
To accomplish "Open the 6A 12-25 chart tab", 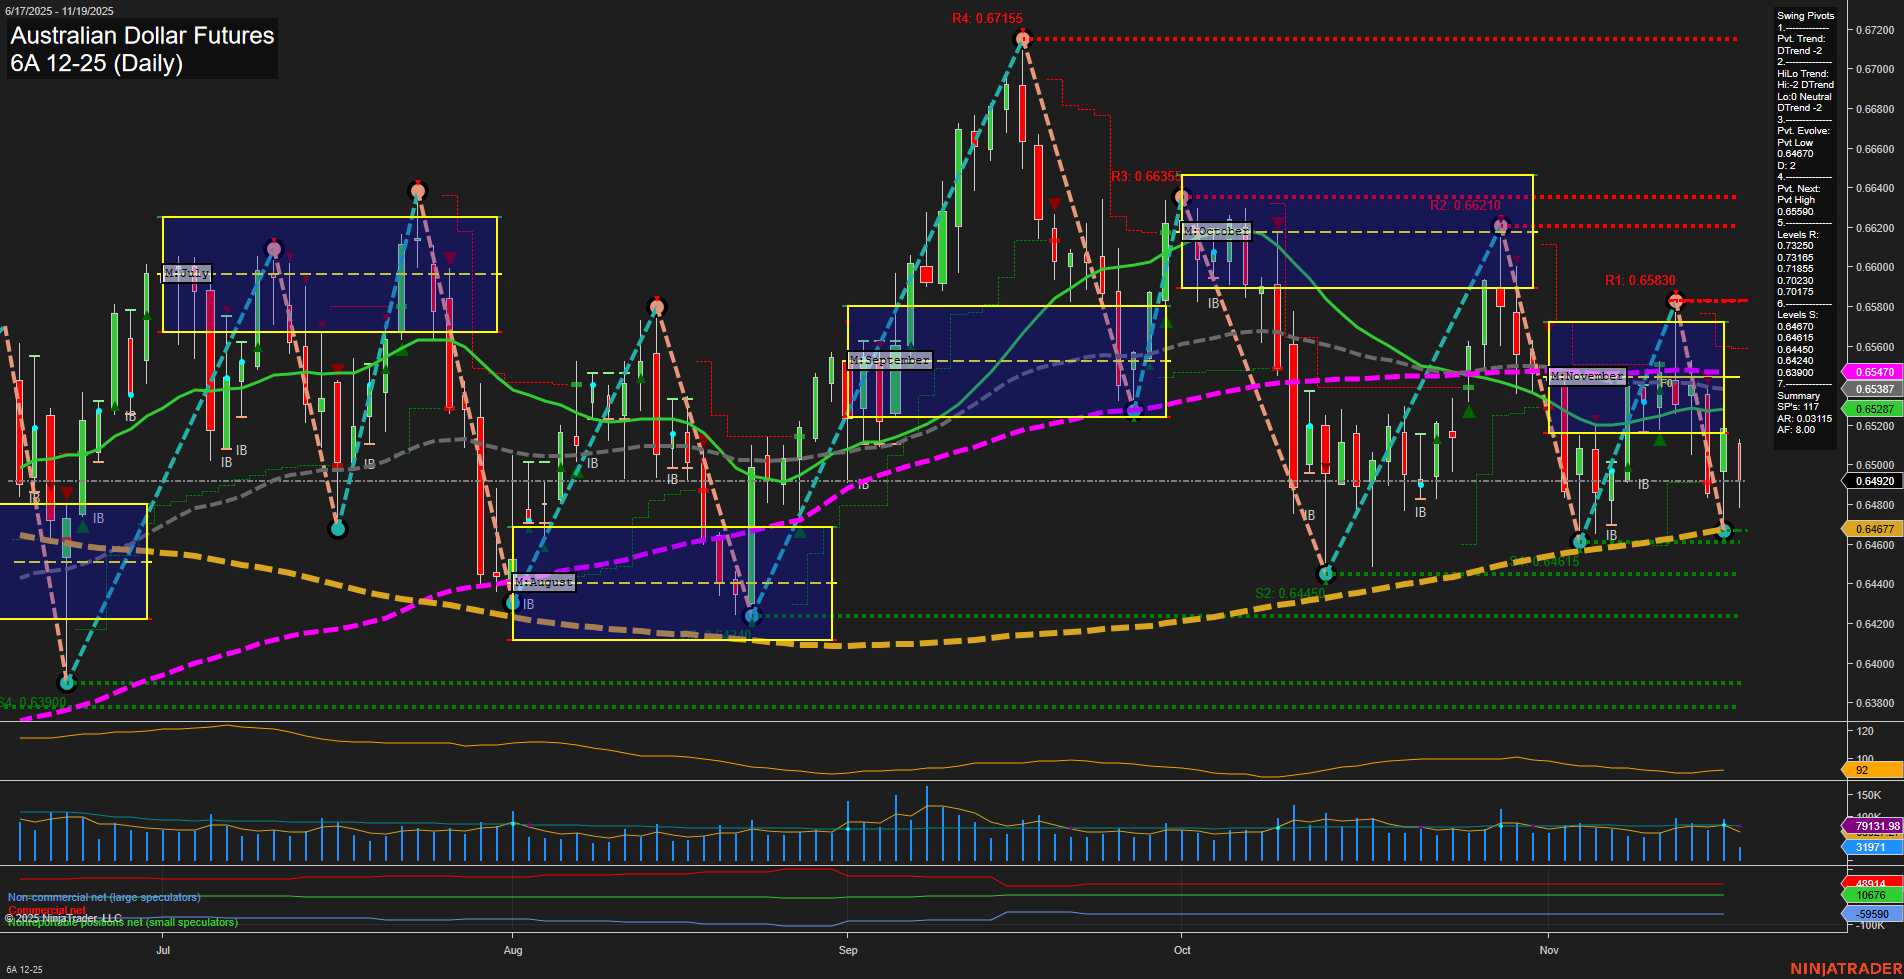I will [x=24, y=969].
